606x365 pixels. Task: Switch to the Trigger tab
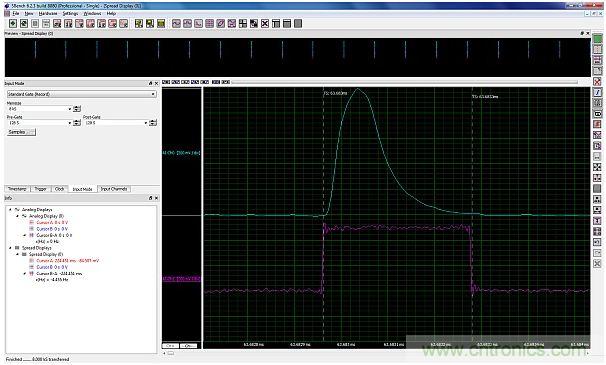41,189
